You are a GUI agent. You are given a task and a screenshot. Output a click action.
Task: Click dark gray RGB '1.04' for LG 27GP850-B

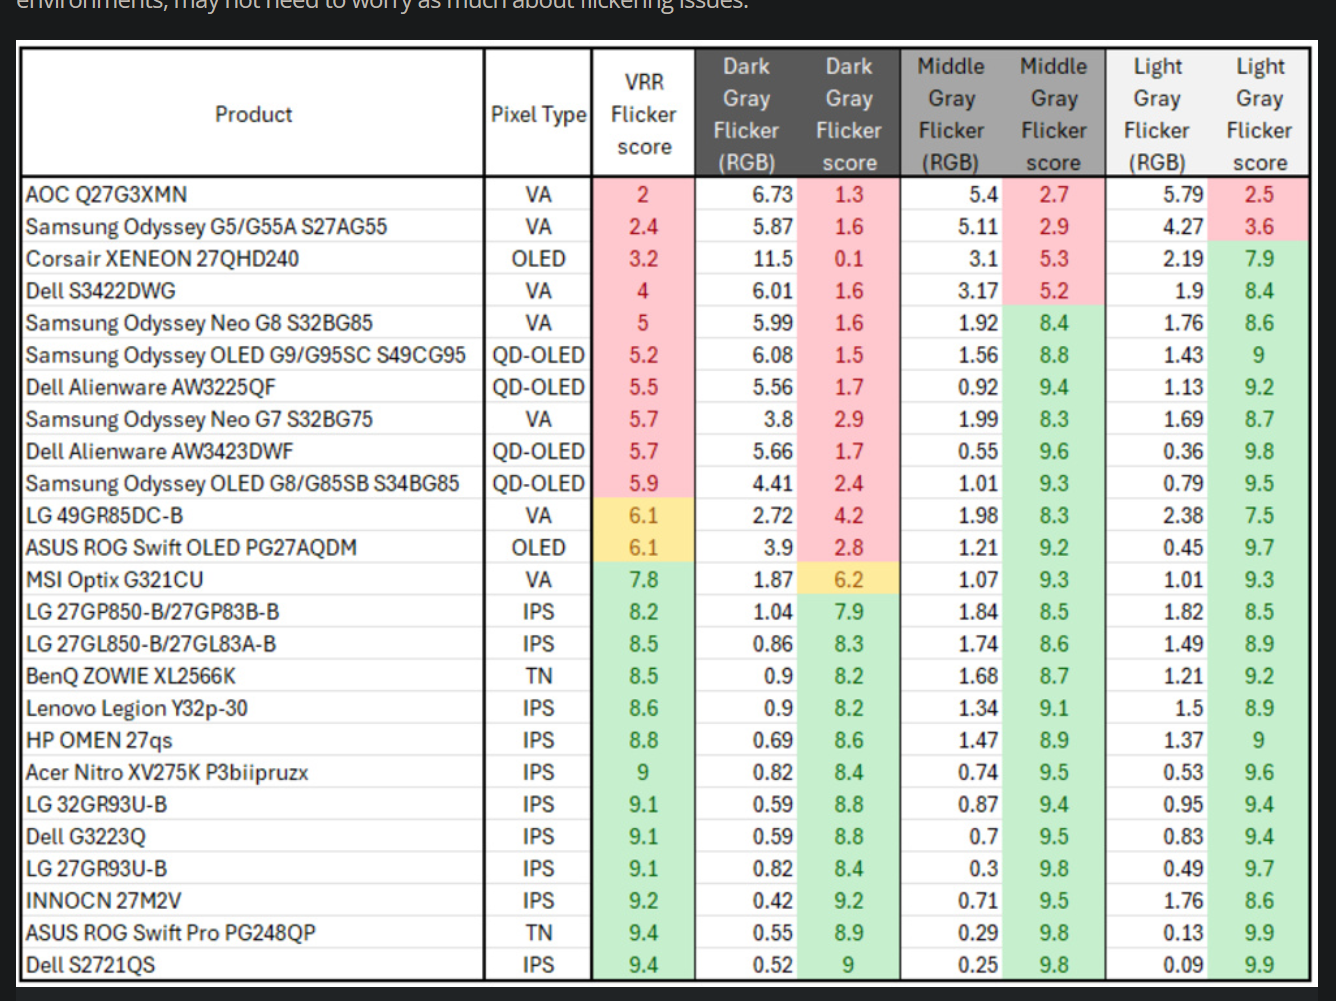773,611
